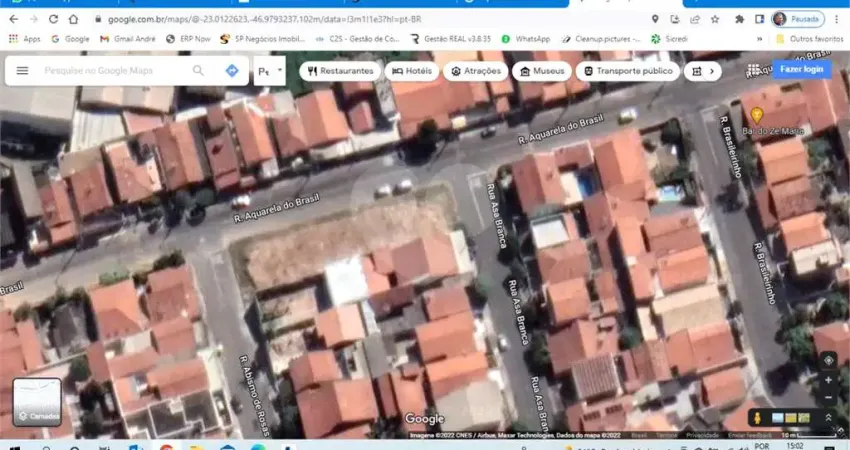Toggle the browser side panel icon
Image resolution: width=850 pixels, height=450 pixels.
[759, 19]
